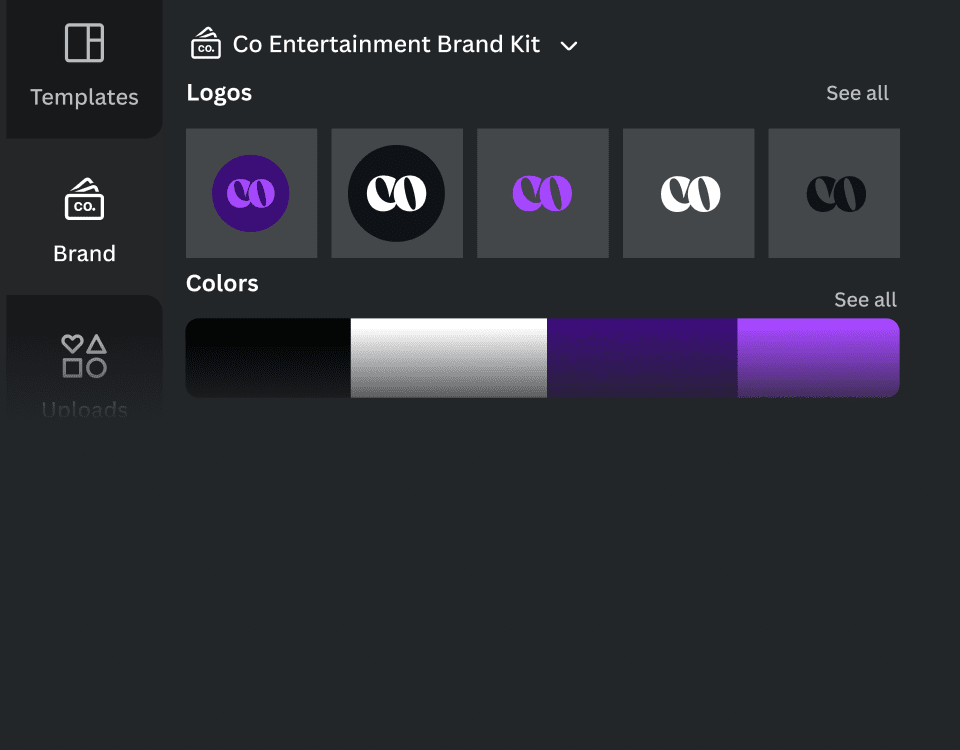Open the Templates panel icon in sidebar
Image resolution: width=960 pixels, height=750 pixels.
[x=84, y=43]
